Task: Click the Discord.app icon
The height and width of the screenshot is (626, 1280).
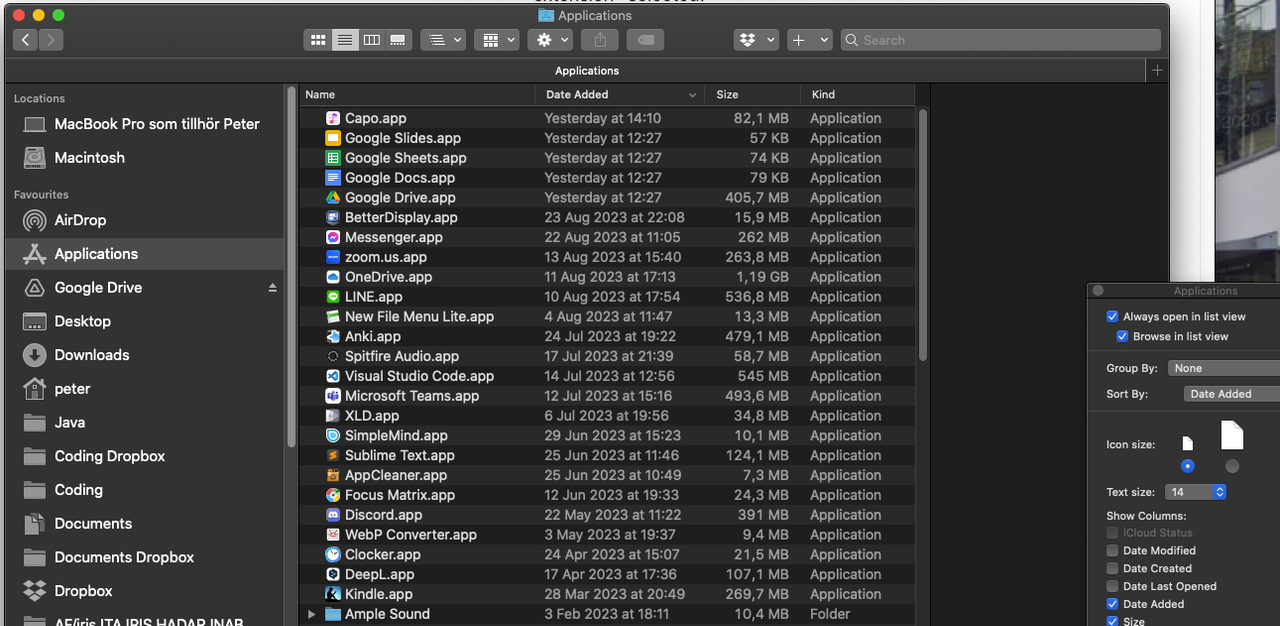Action: (333, 515)
